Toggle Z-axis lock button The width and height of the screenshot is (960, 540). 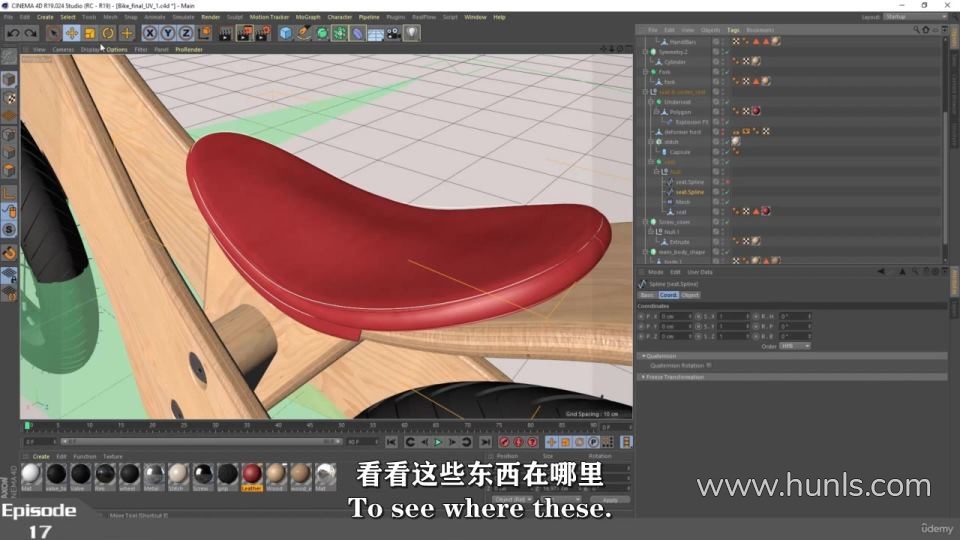pos(185,33)
